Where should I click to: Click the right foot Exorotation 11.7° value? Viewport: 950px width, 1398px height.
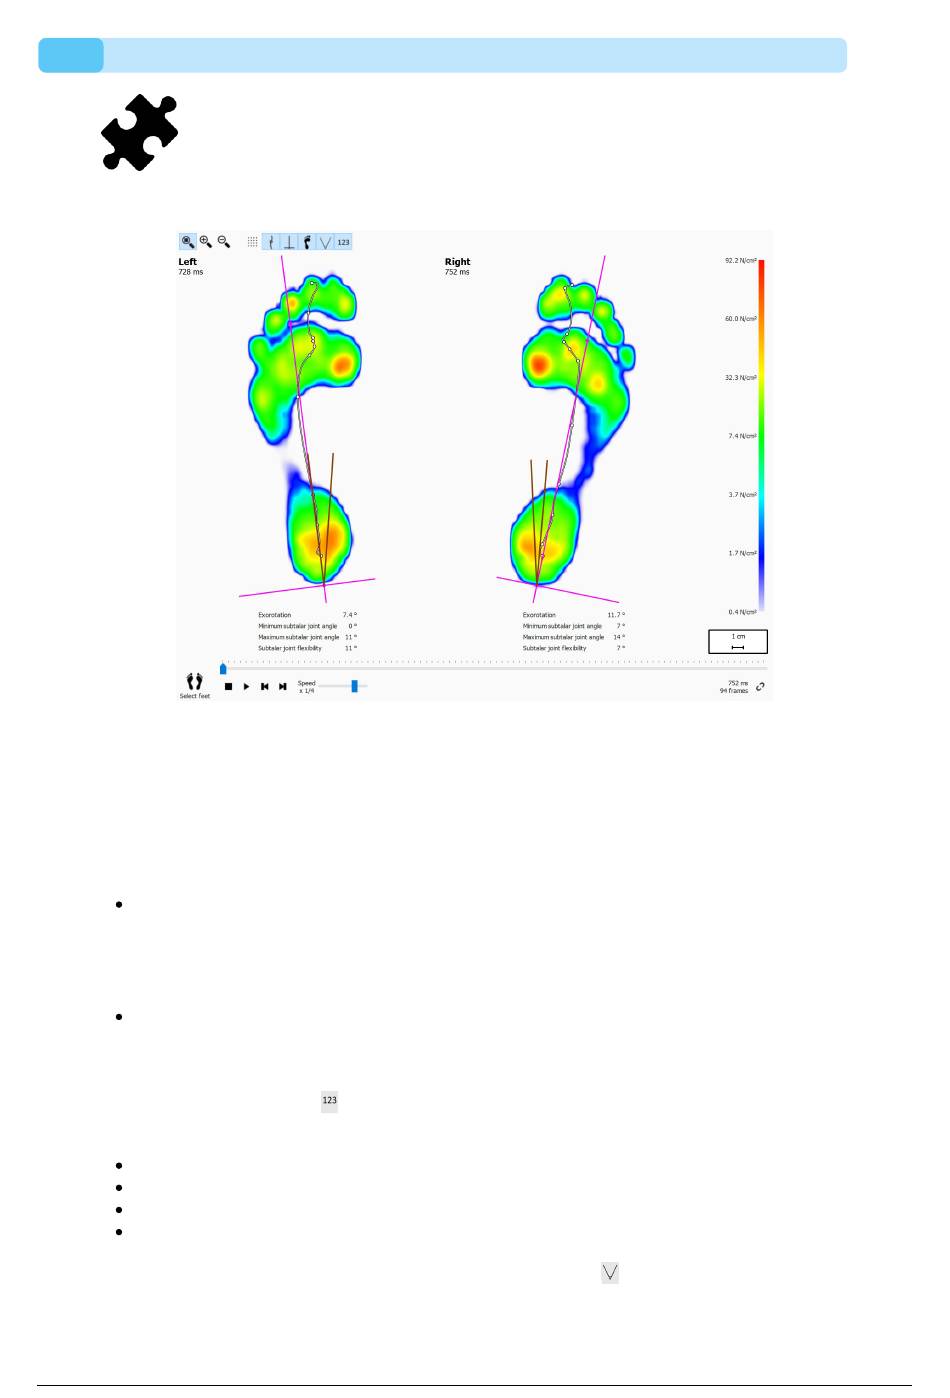(616, 615)
